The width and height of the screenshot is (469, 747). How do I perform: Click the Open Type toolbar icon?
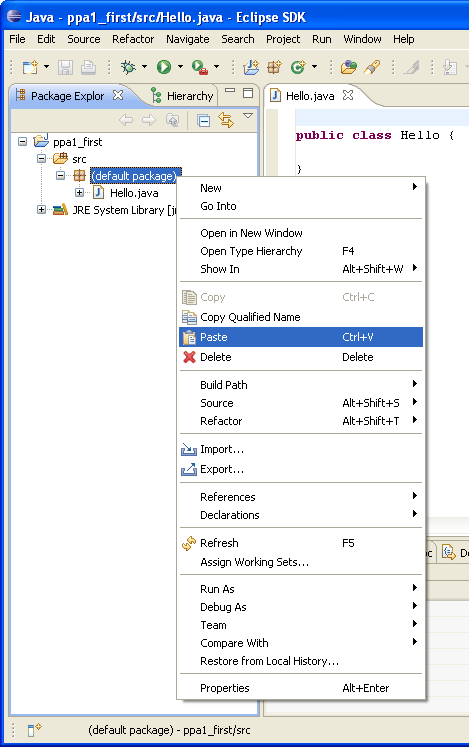349,67
